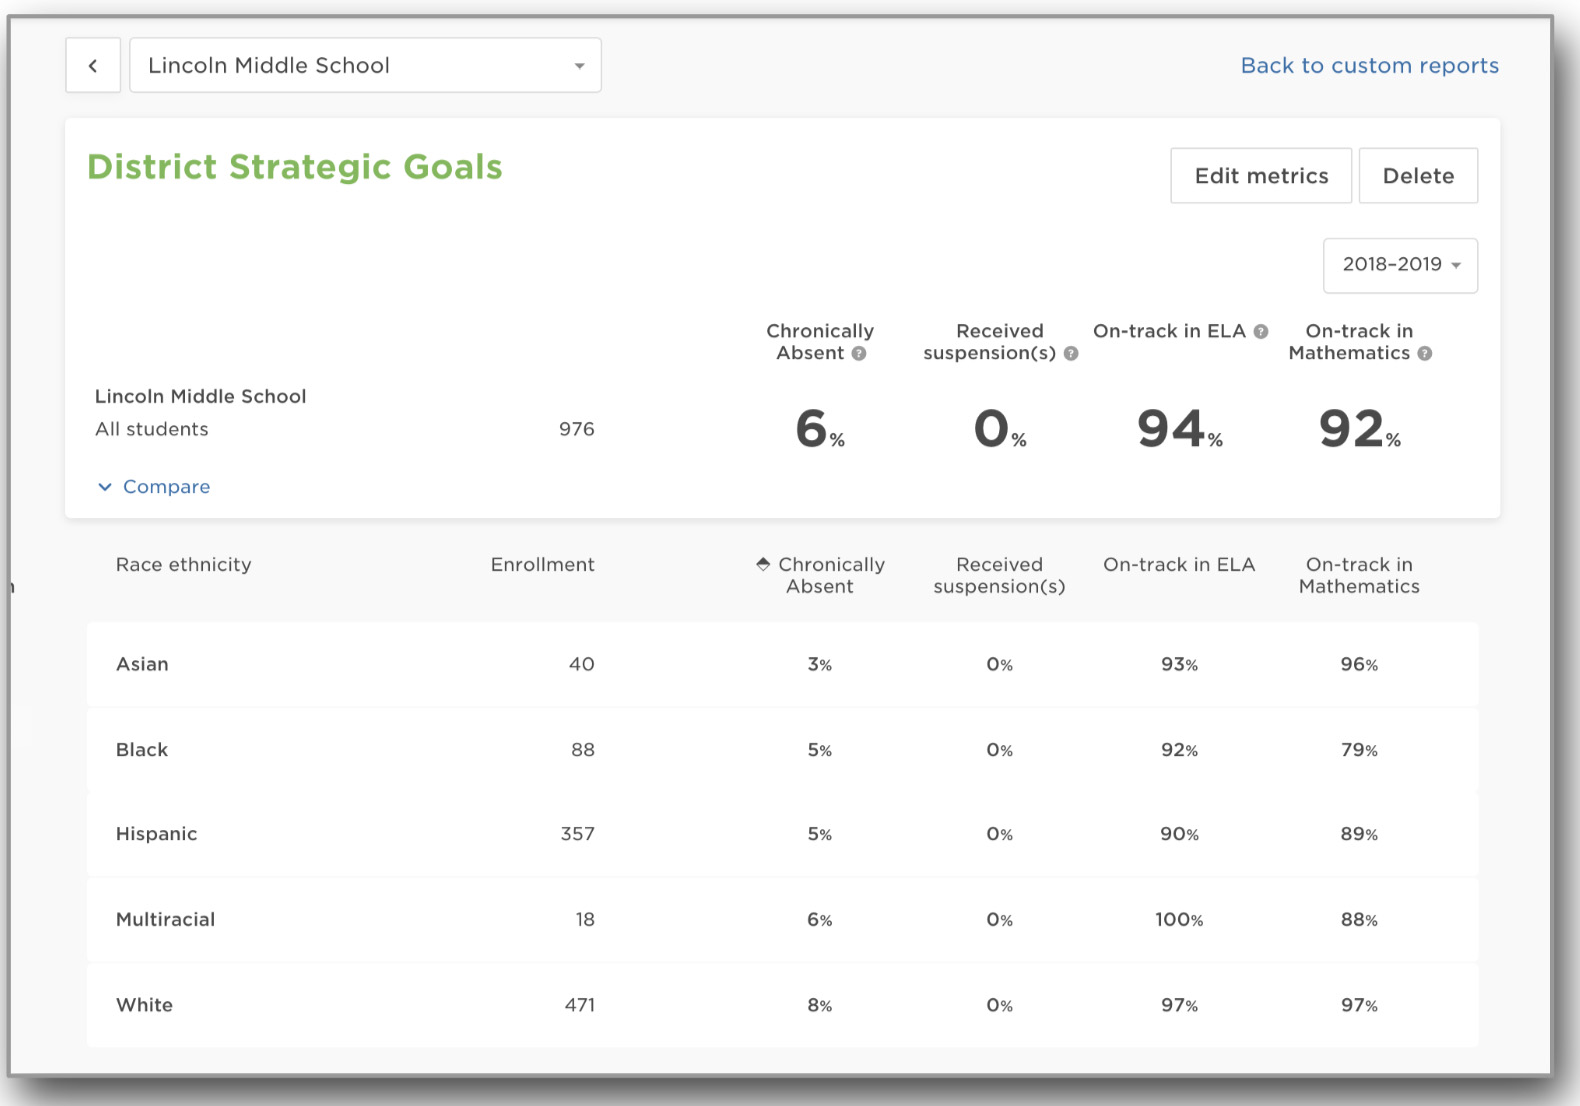Sort by Enrollment column header
The image size is (1580, 1106).
542,565
